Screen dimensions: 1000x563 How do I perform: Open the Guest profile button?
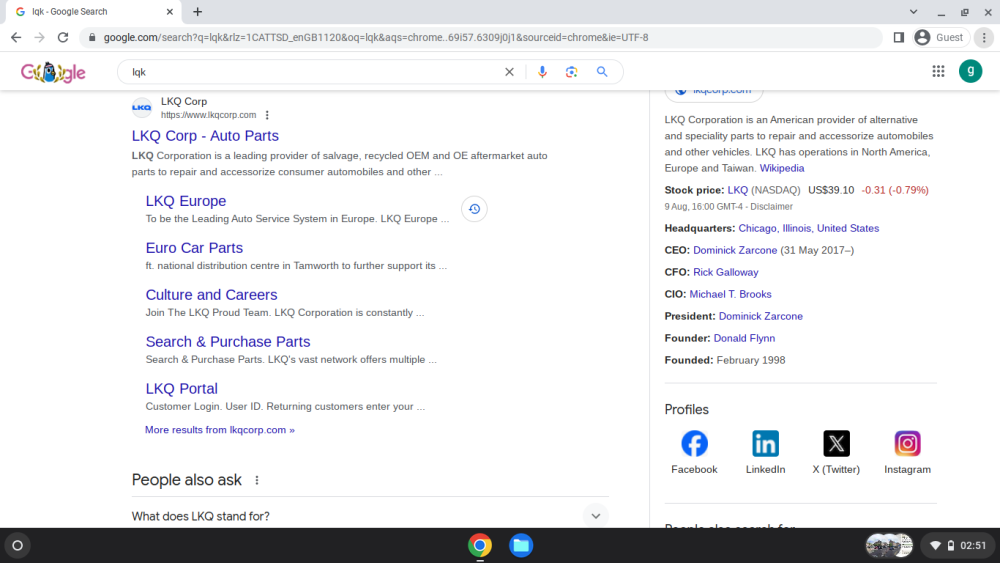pyautogui.click(x=940, y=38)
